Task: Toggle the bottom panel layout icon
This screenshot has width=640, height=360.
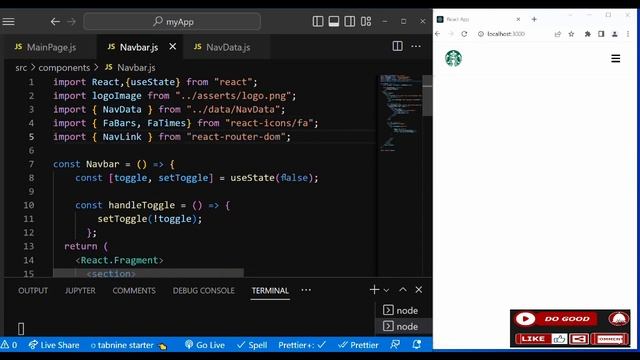Action: (x=333, y=22)
